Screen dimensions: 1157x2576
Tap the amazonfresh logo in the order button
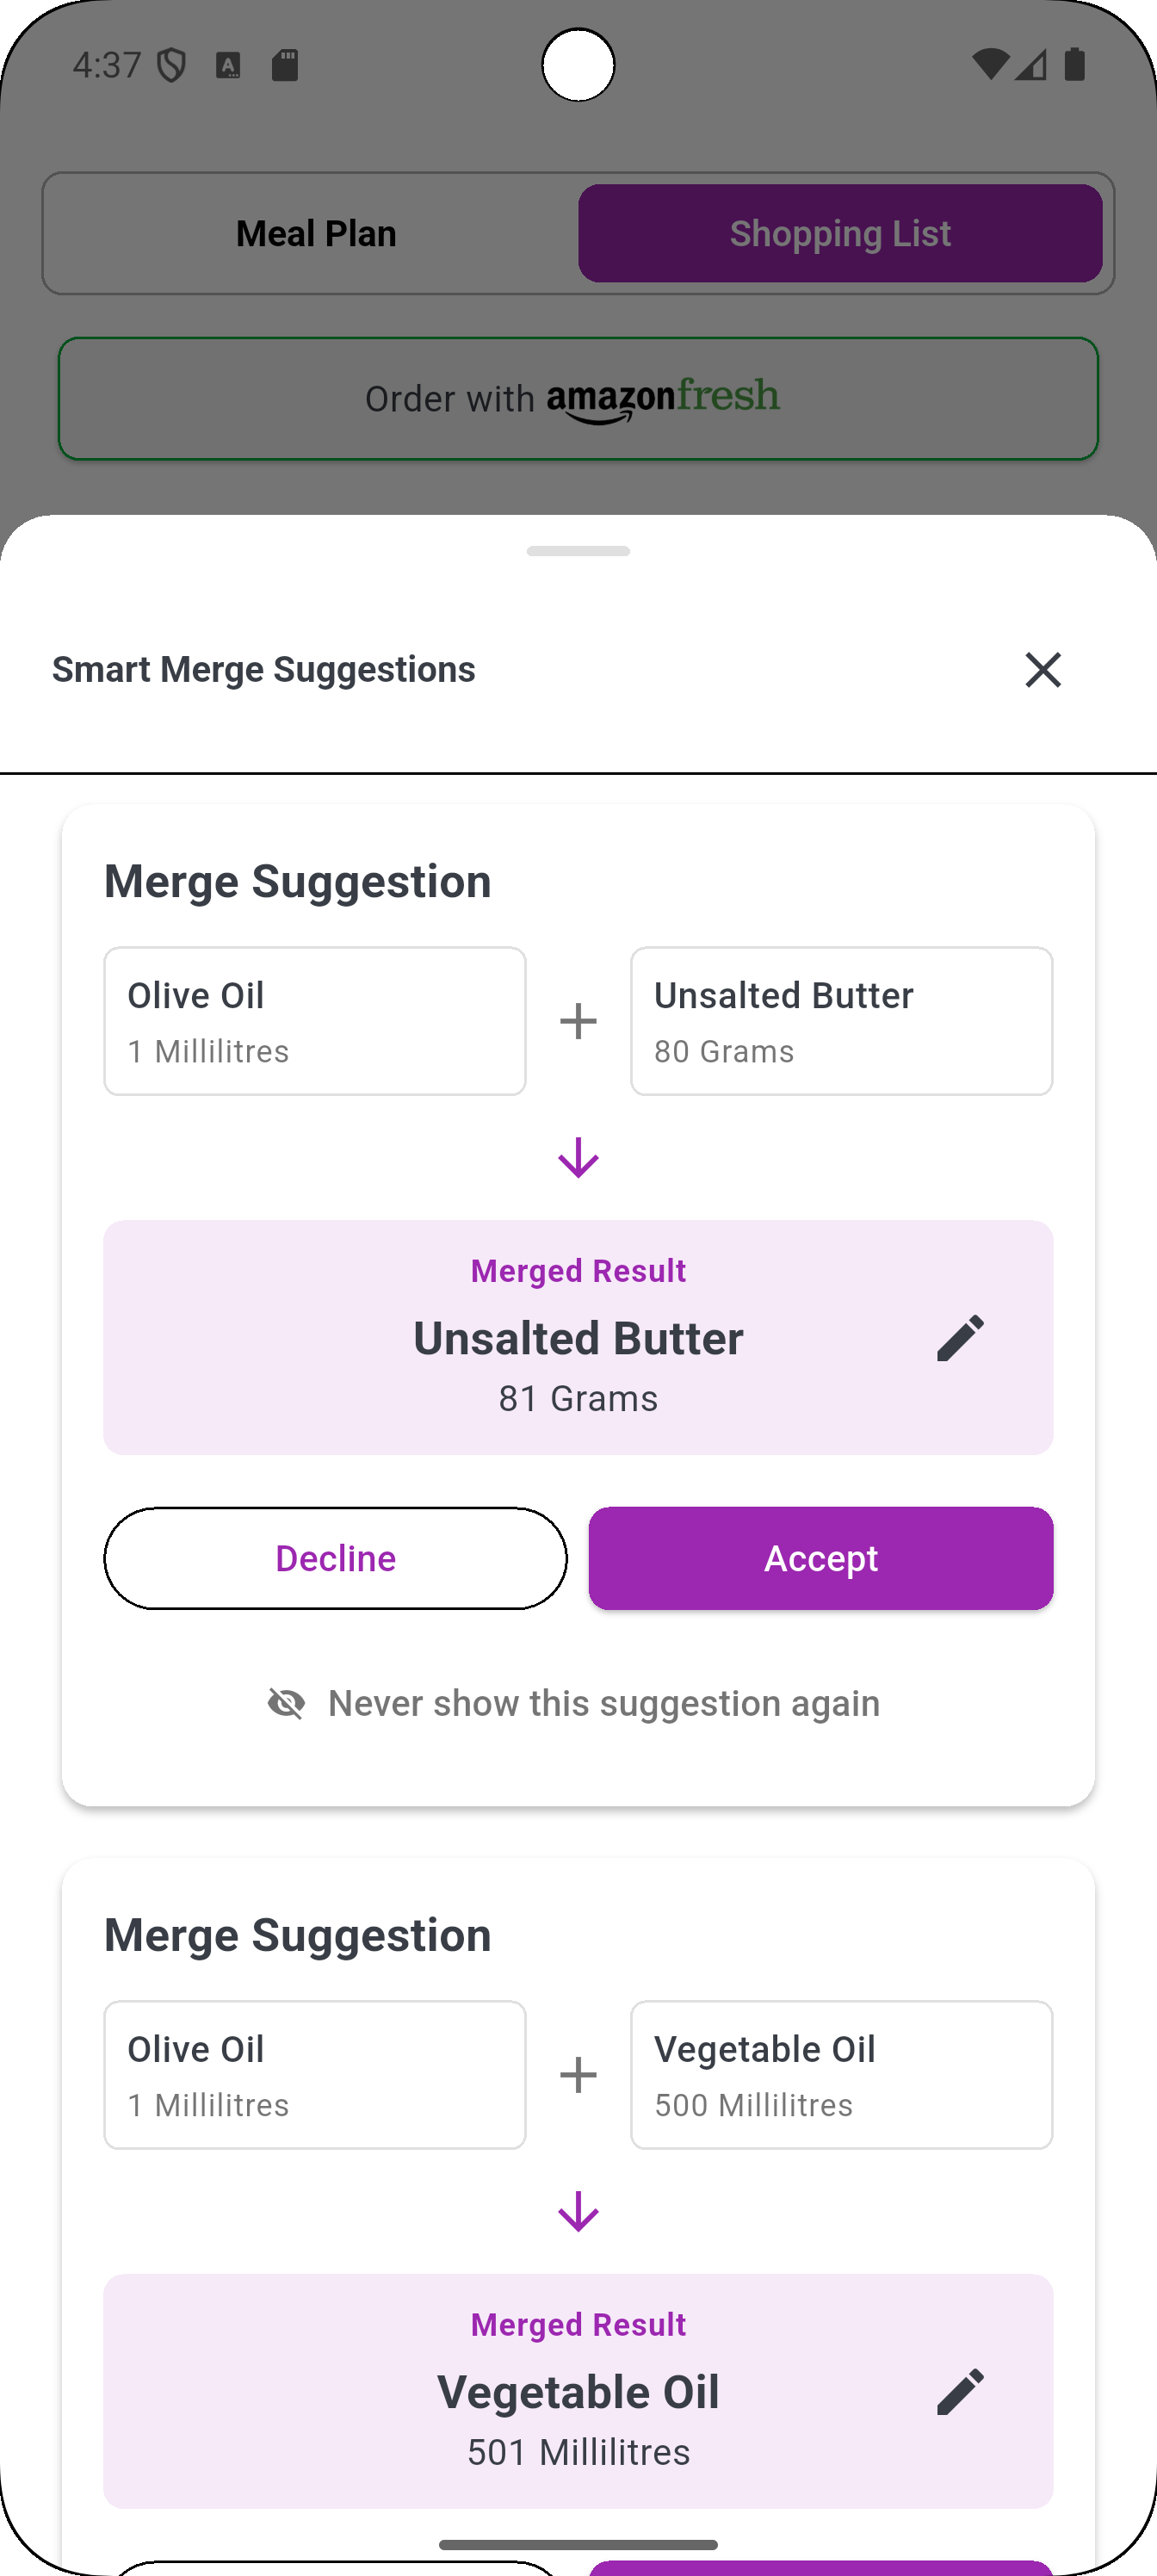pos(663,397)
